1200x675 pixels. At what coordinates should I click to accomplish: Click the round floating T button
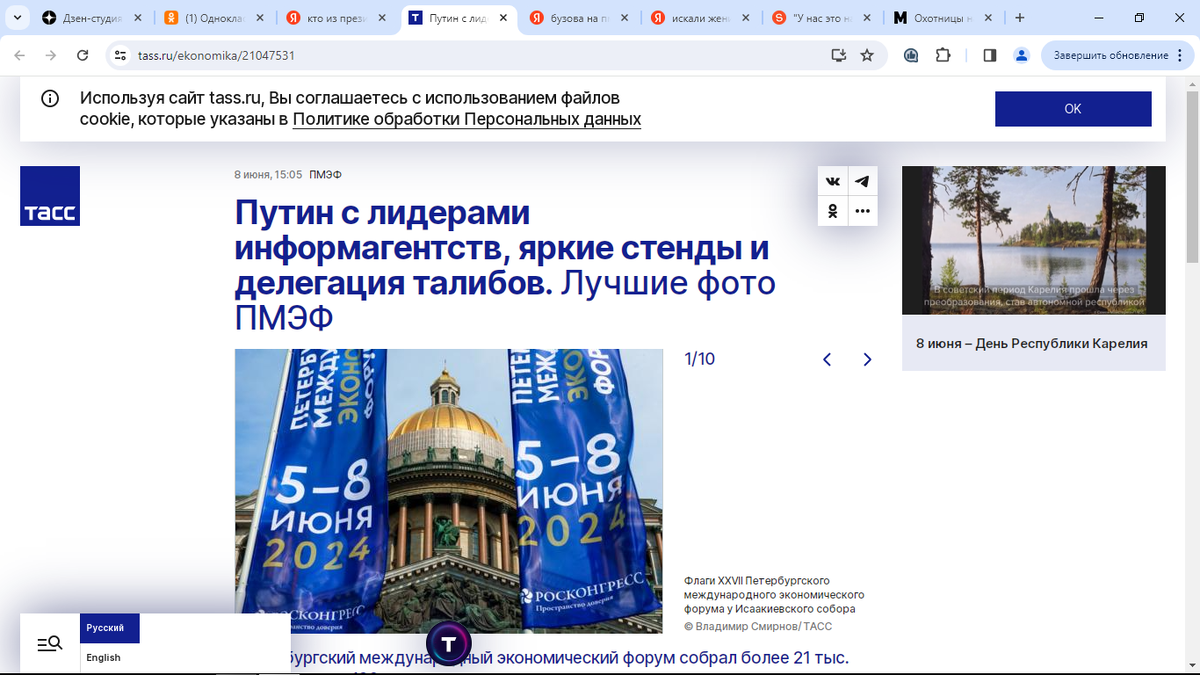click(448, 644)
